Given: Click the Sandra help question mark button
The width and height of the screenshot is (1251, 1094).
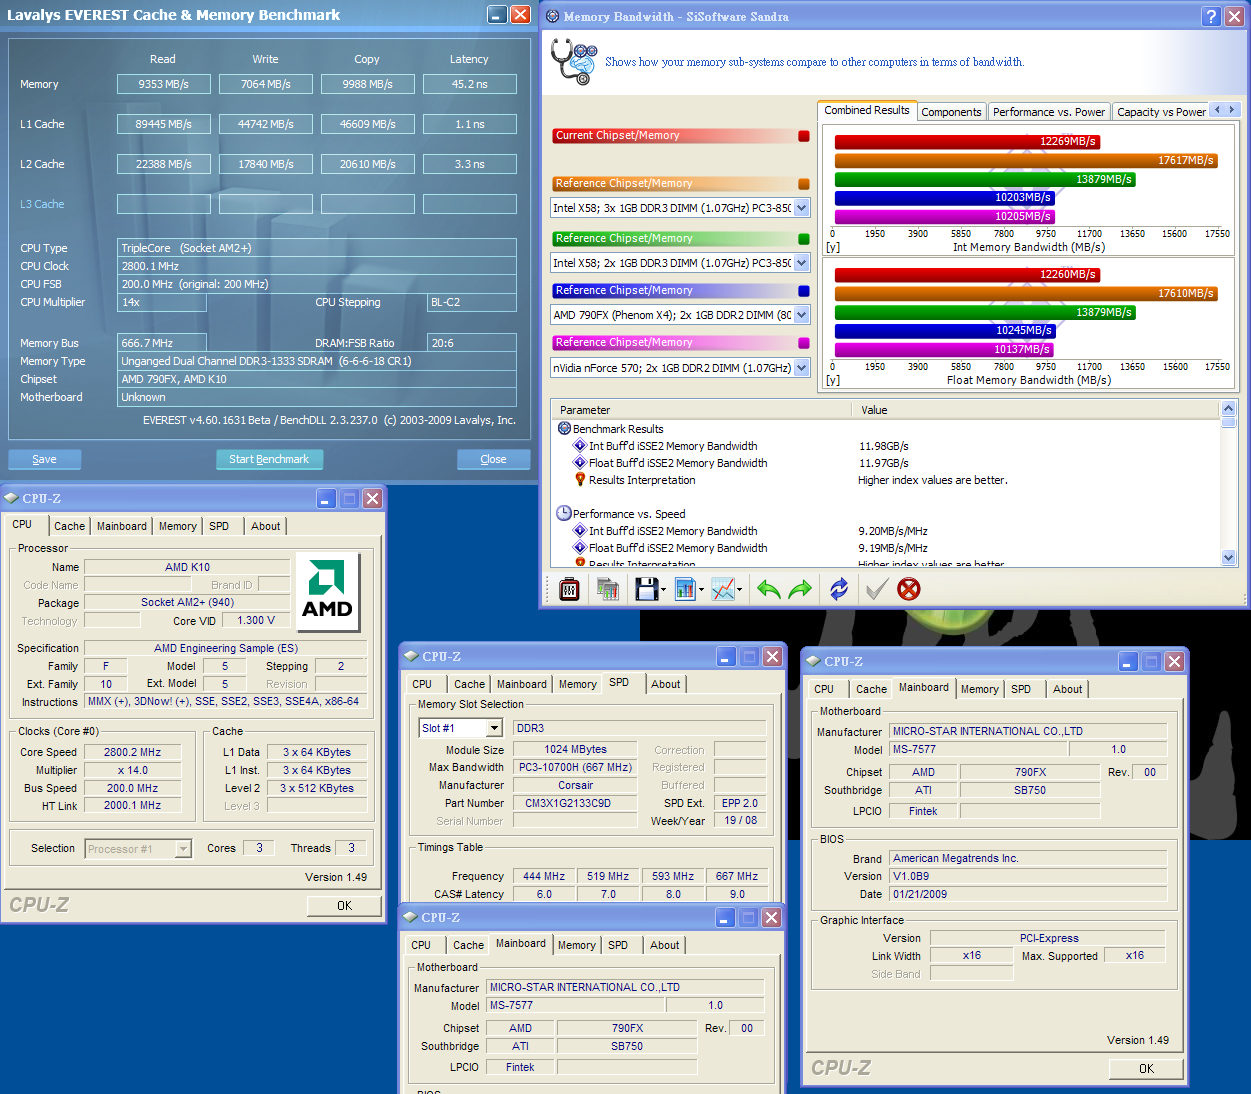Looking at the screenshot, I should (x=1211, y=16).
